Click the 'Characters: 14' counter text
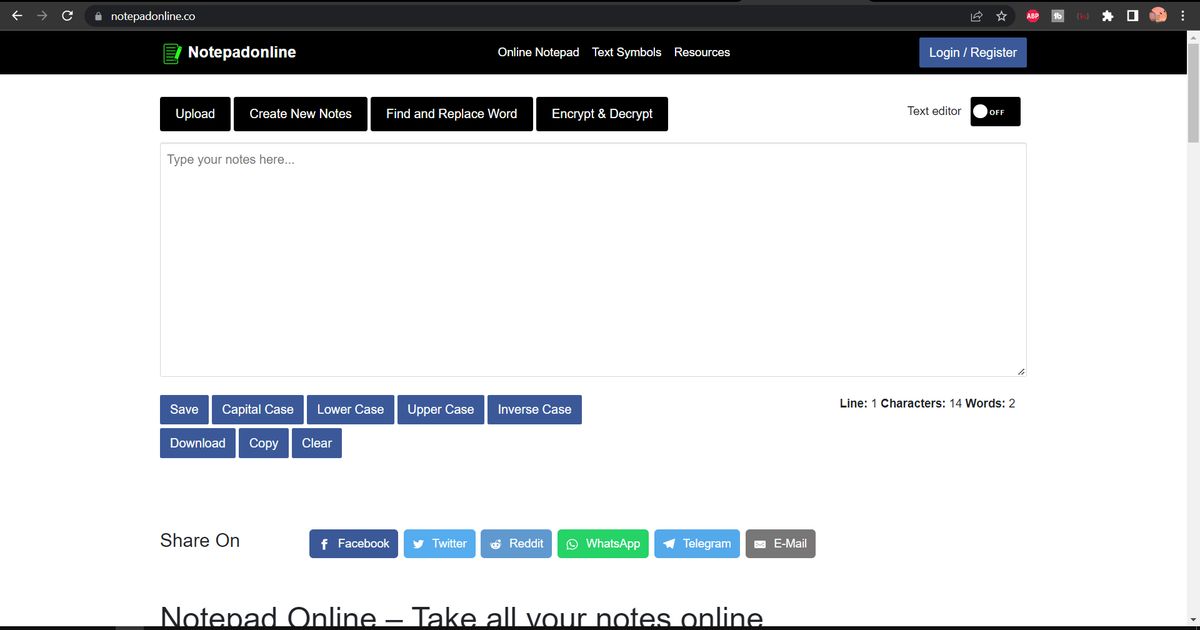Screen dimensions: 1200x630 tap(921, 404)
